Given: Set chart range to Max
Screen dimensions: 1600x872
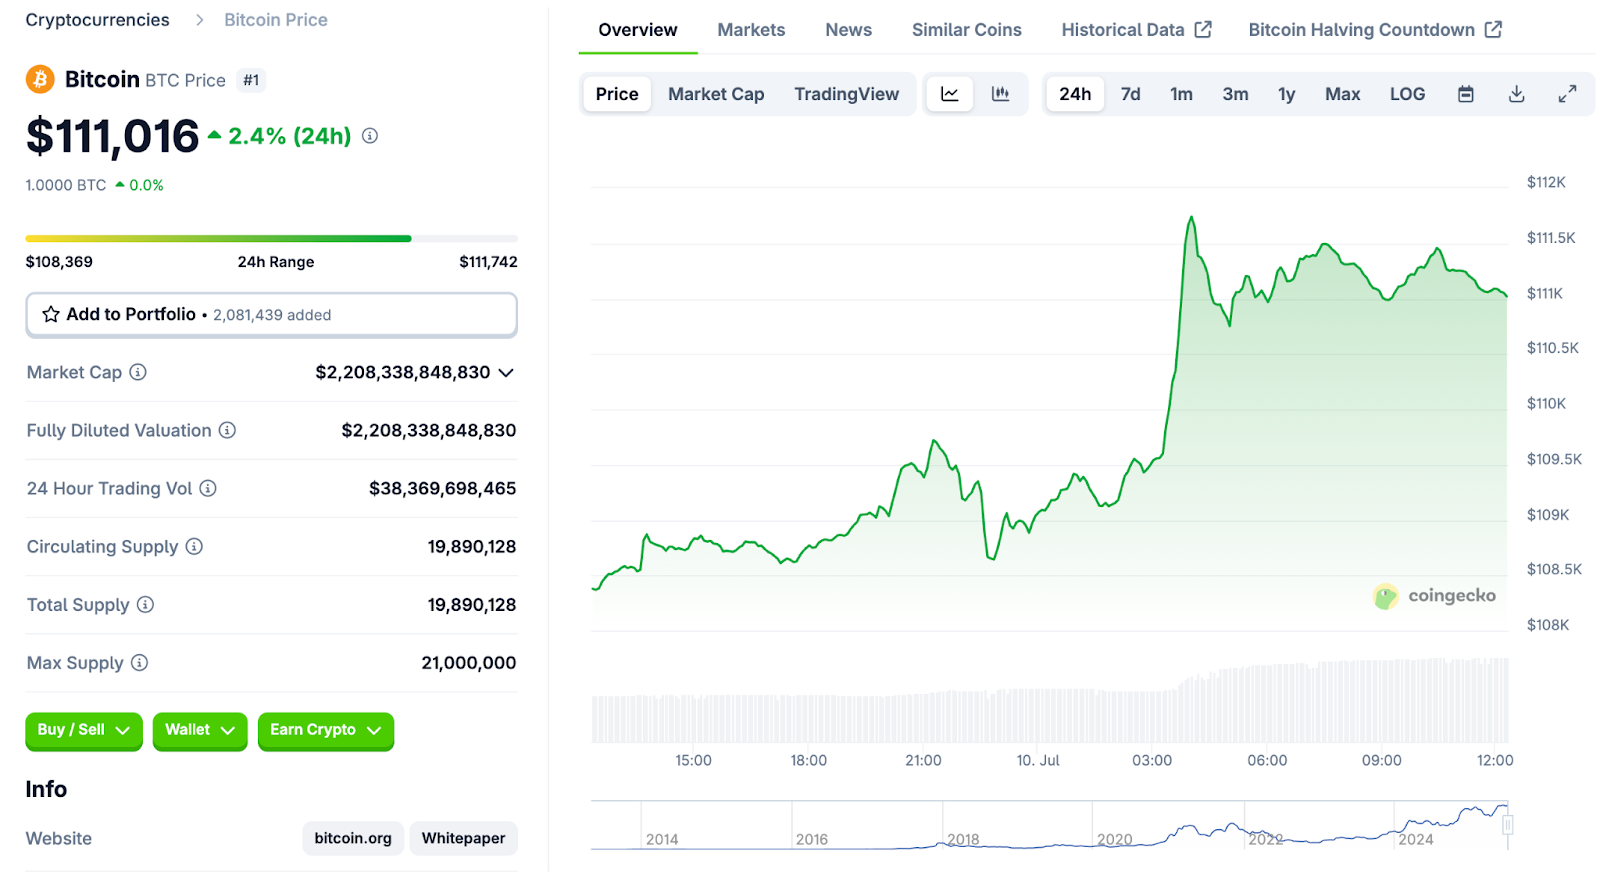Looking at the screenshot, I should tap(1343, 94).
